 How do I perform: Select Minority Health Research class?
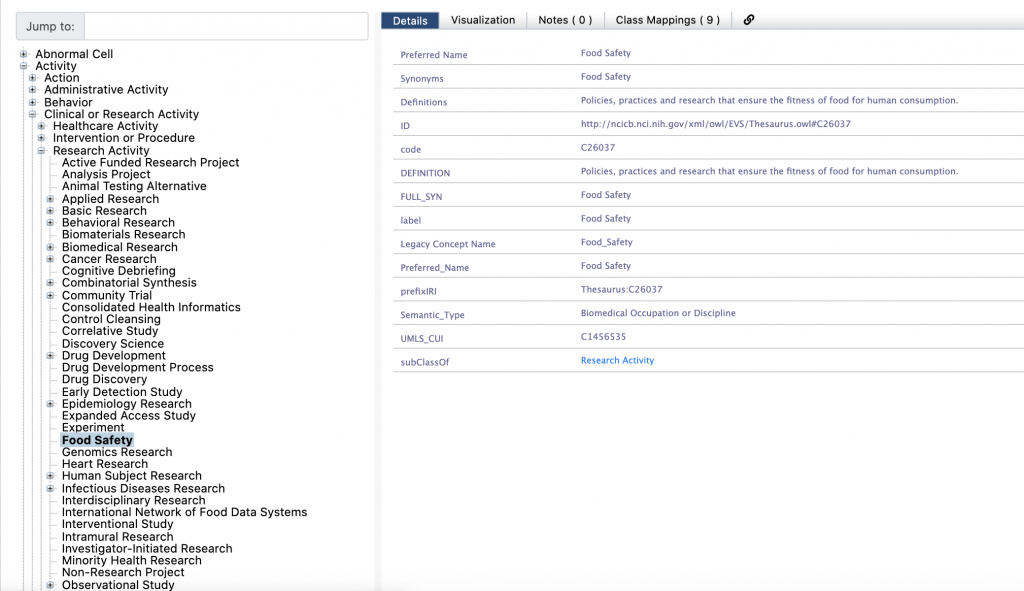[x=131, y=561]
